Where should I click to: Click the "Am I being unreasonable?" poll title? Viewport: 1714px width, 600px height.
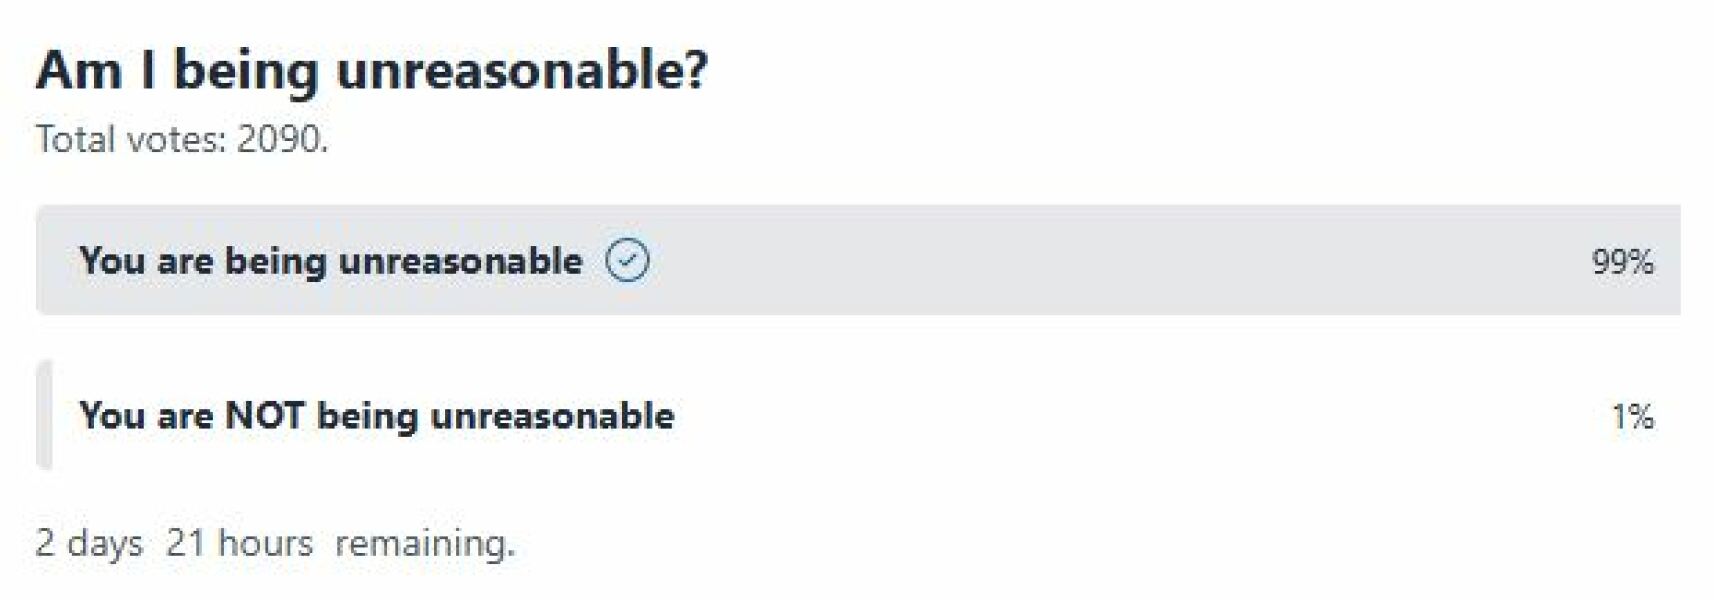(x=371, y=70)
